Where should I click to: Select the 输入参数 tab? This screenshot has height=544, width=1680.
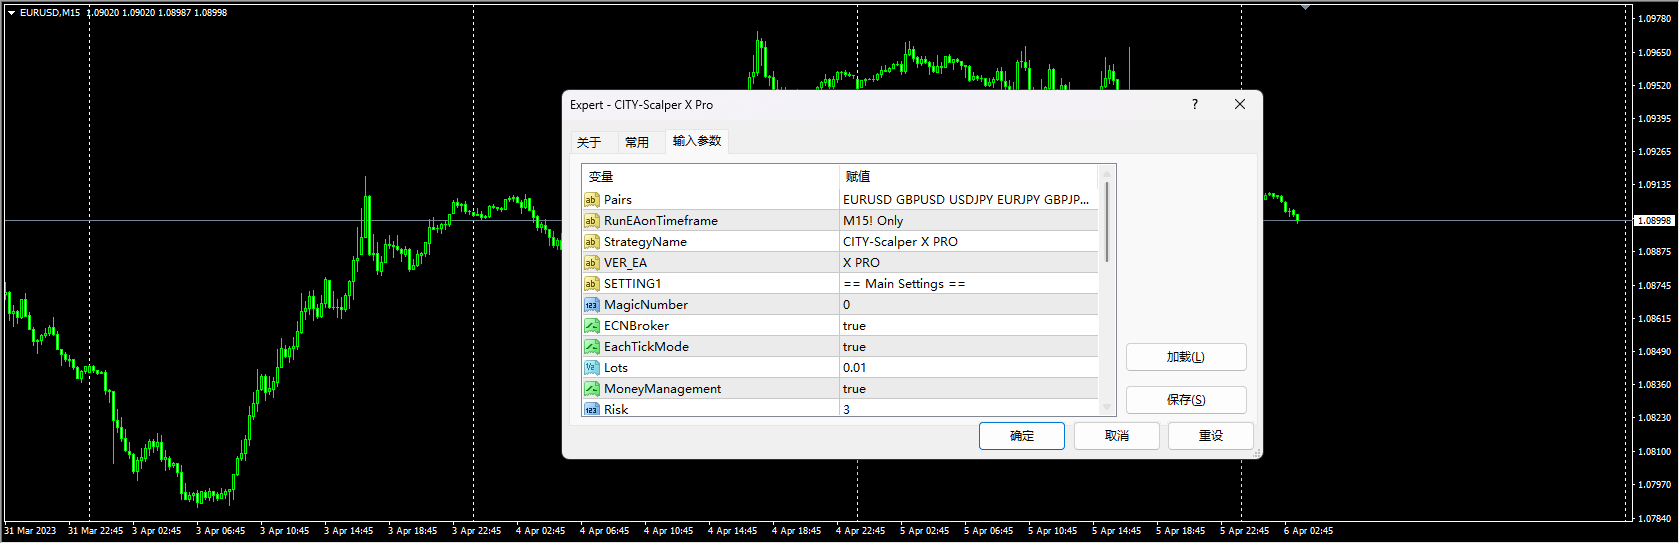697,141
